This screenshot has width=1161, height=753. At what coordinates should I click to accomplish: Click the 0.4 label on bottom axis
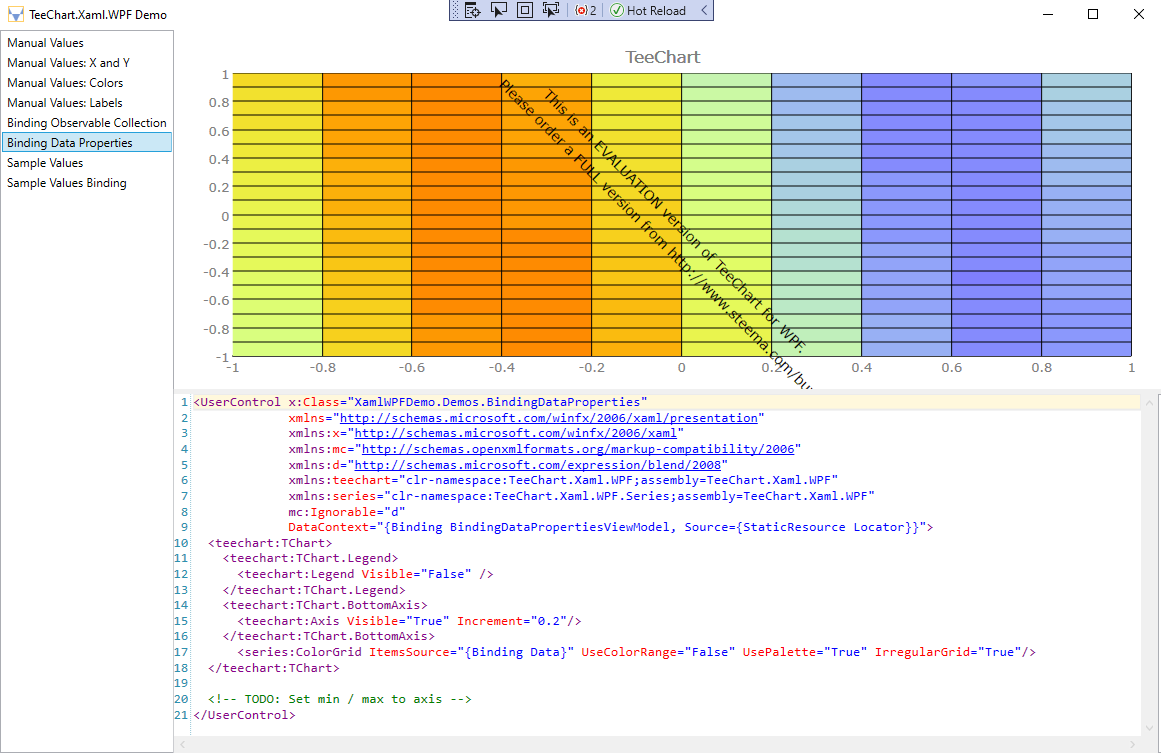861,367
